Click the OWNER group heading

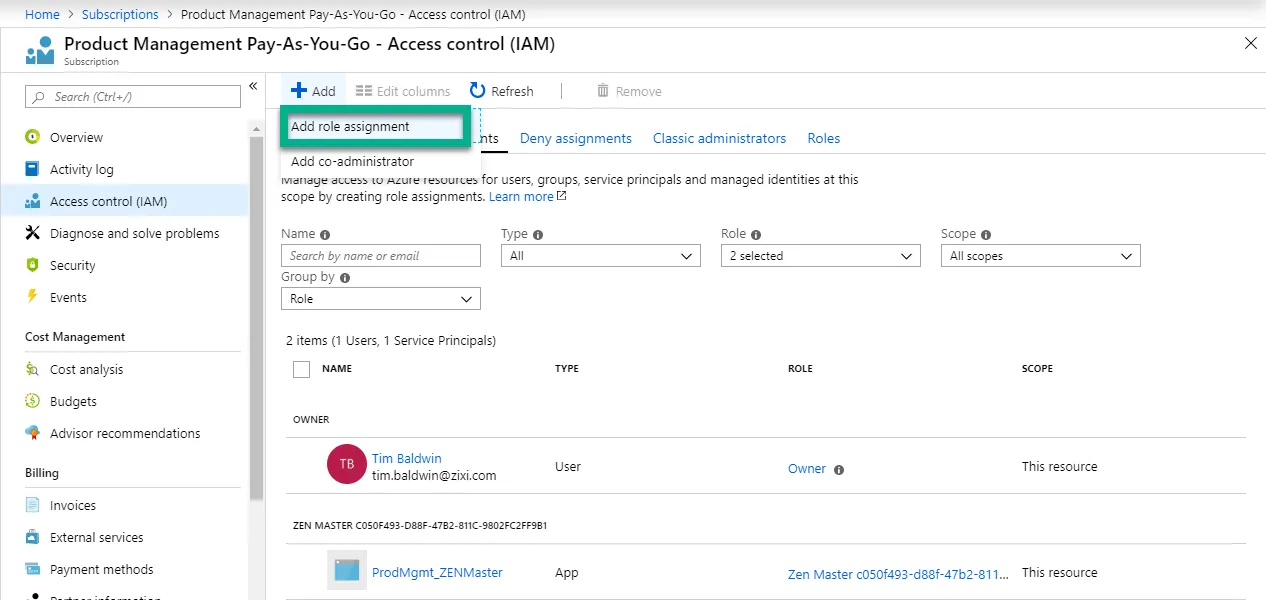pos(311,420)
